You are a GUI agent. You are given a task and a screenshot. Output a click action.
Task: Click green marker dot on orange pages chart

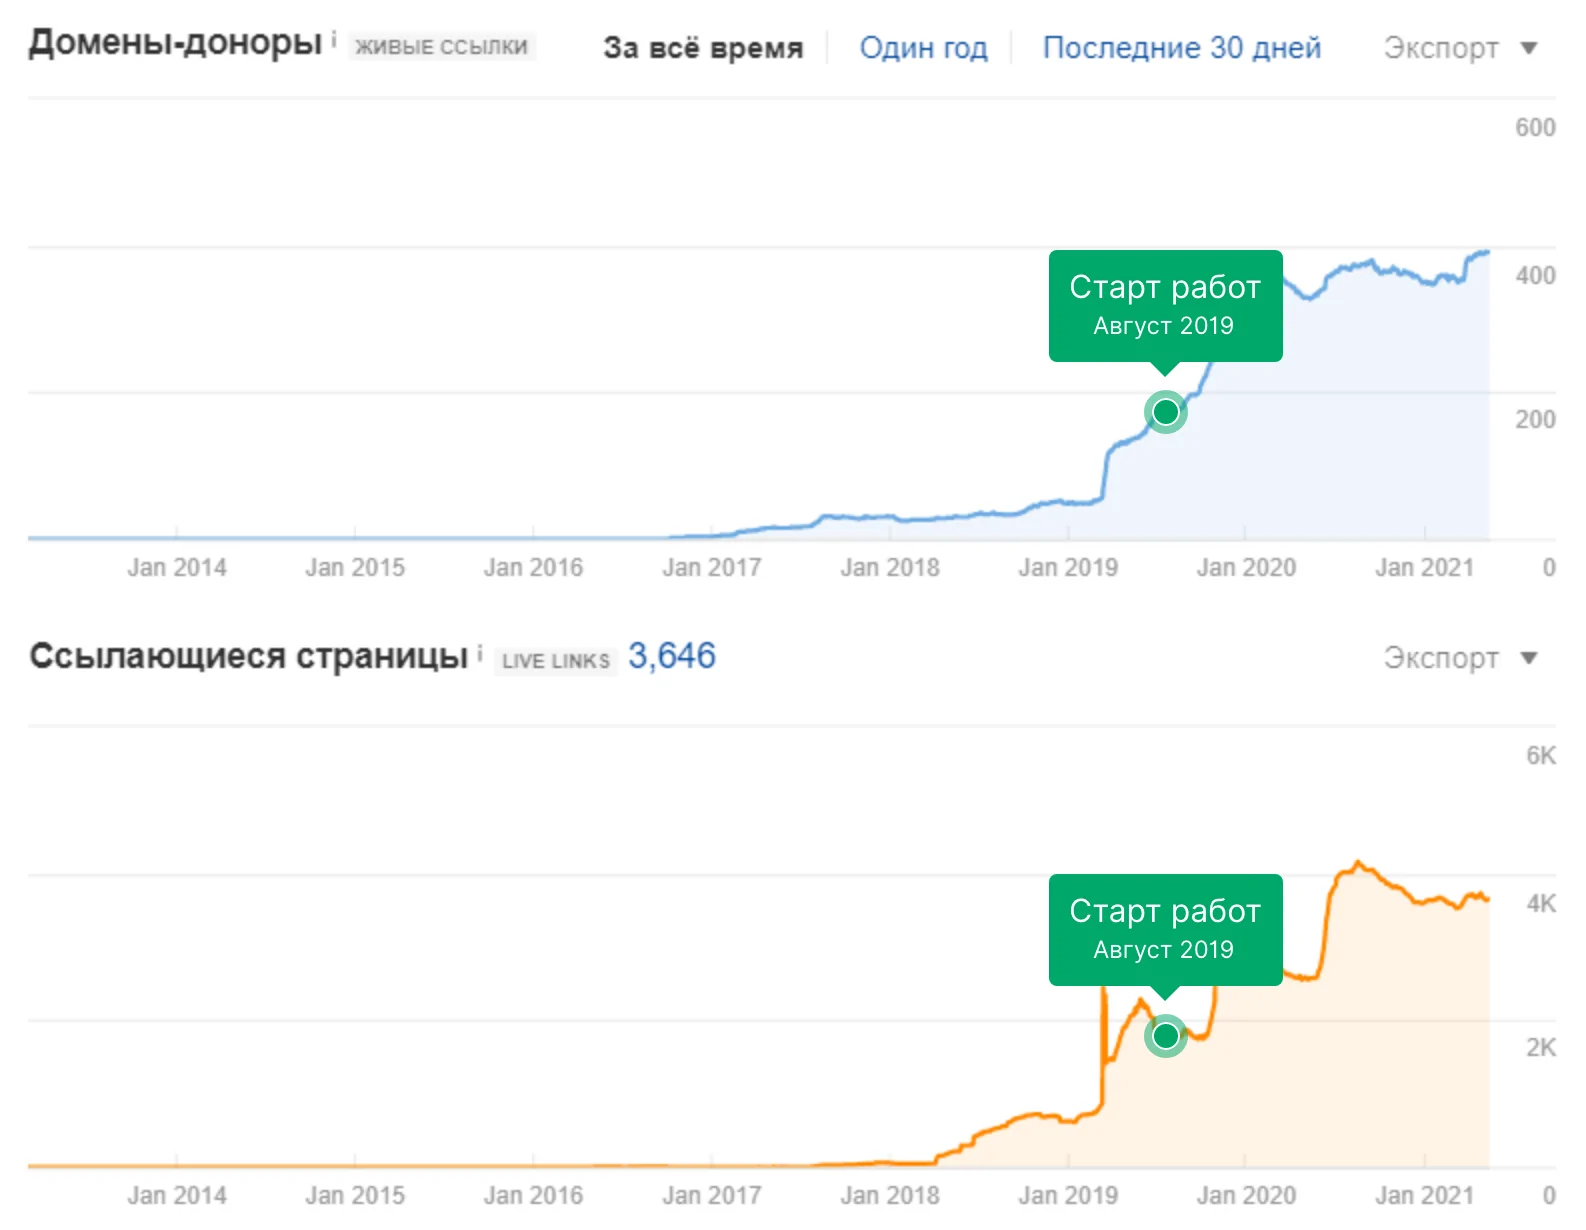tap(1166, 1036)
